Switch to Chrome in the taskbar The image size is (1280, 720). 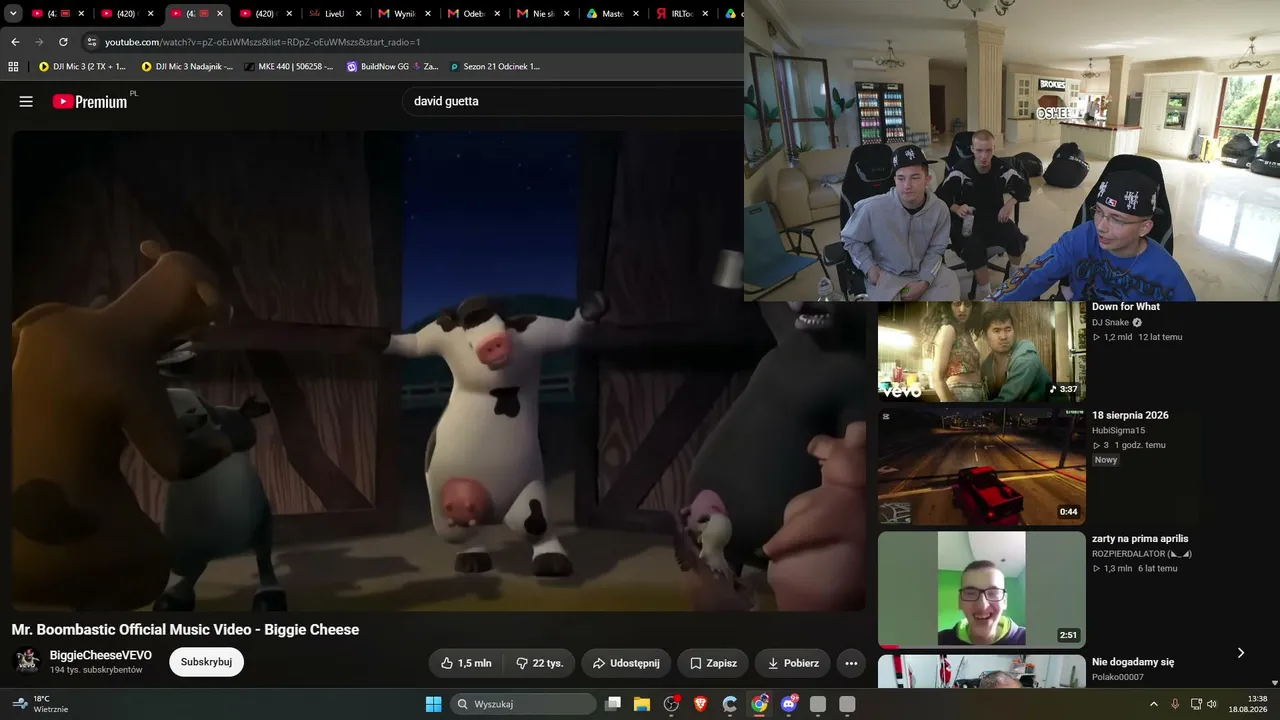coord(760,704)
